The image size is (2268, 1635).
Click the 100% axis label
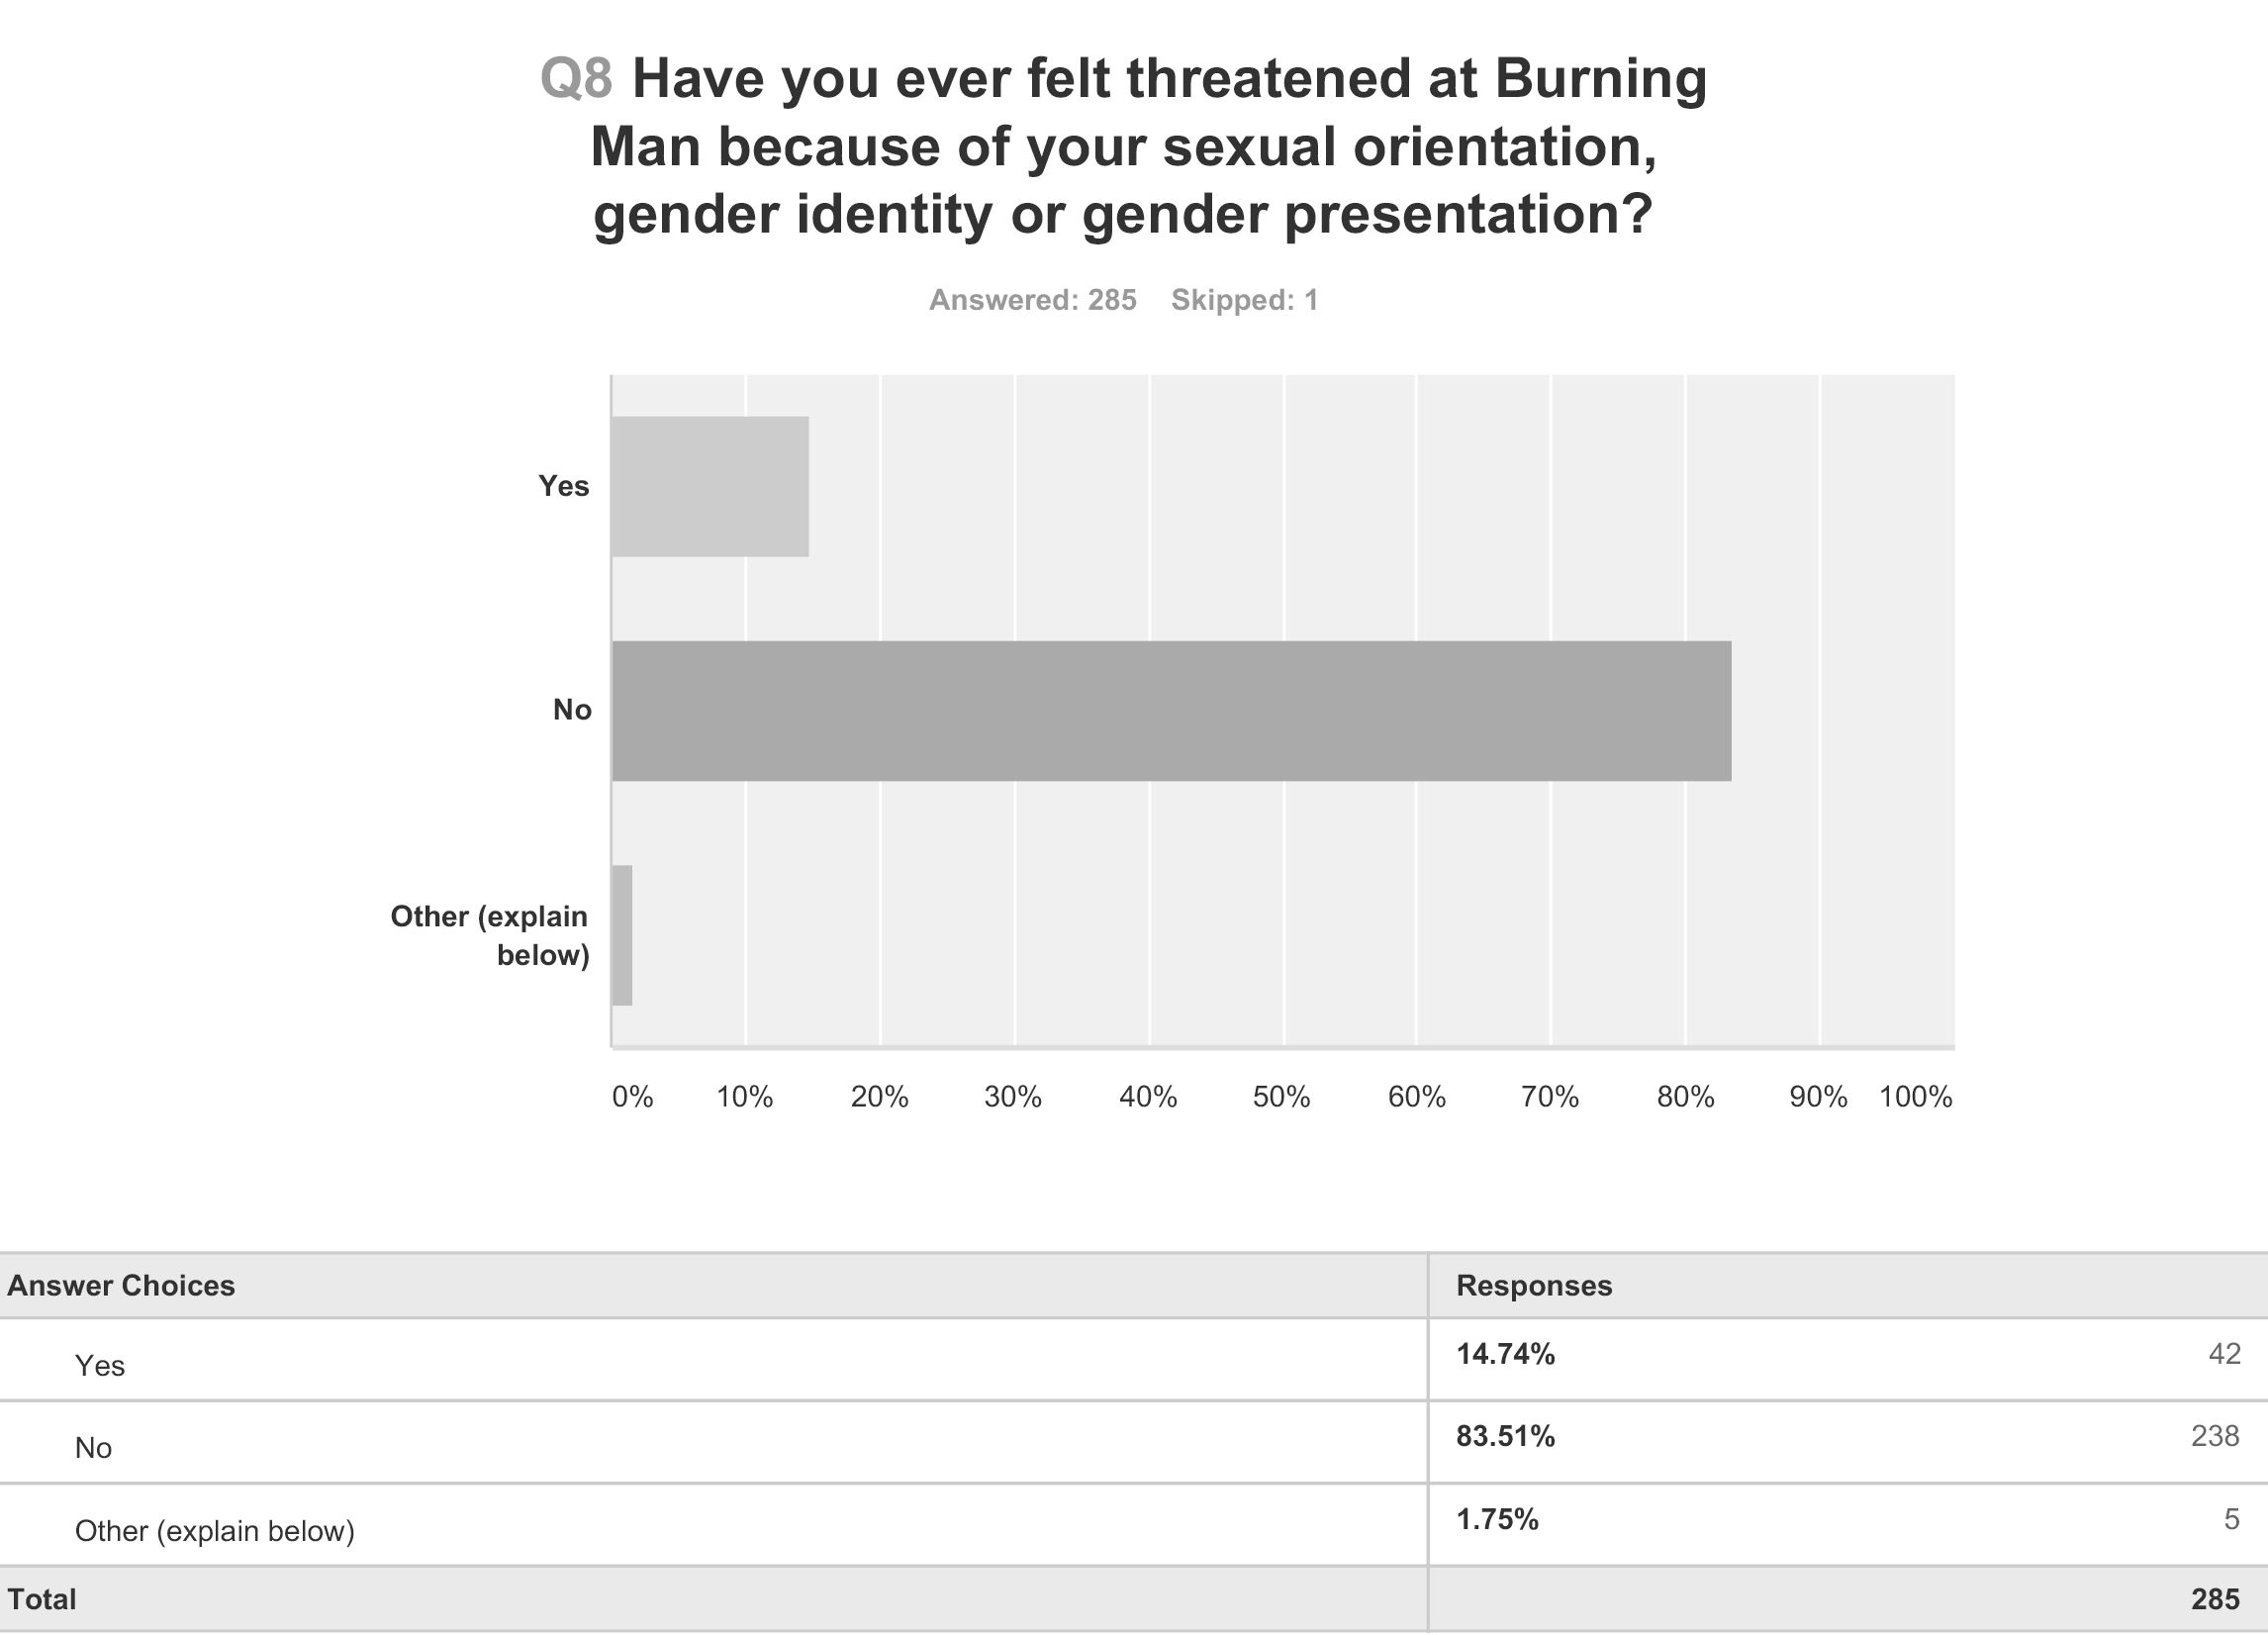coord(1915,1097)
